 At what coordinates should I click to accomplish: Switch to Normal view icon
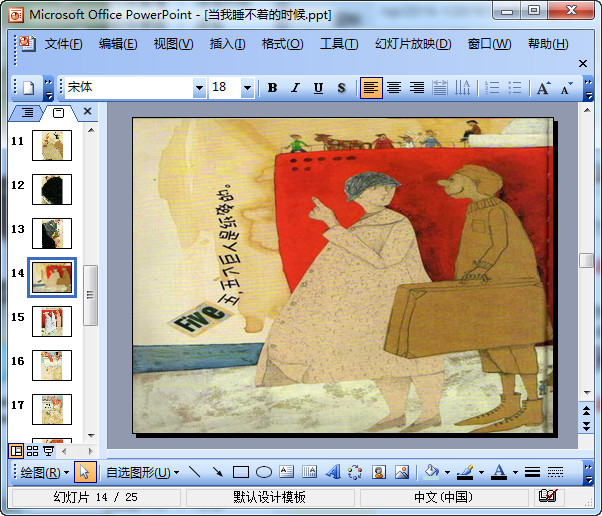(16, 451)
